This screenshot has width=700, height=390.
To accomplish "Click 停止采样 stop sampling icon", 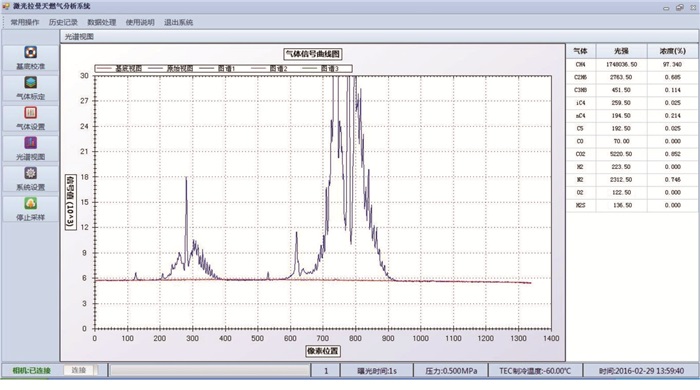I will (30, 203).
